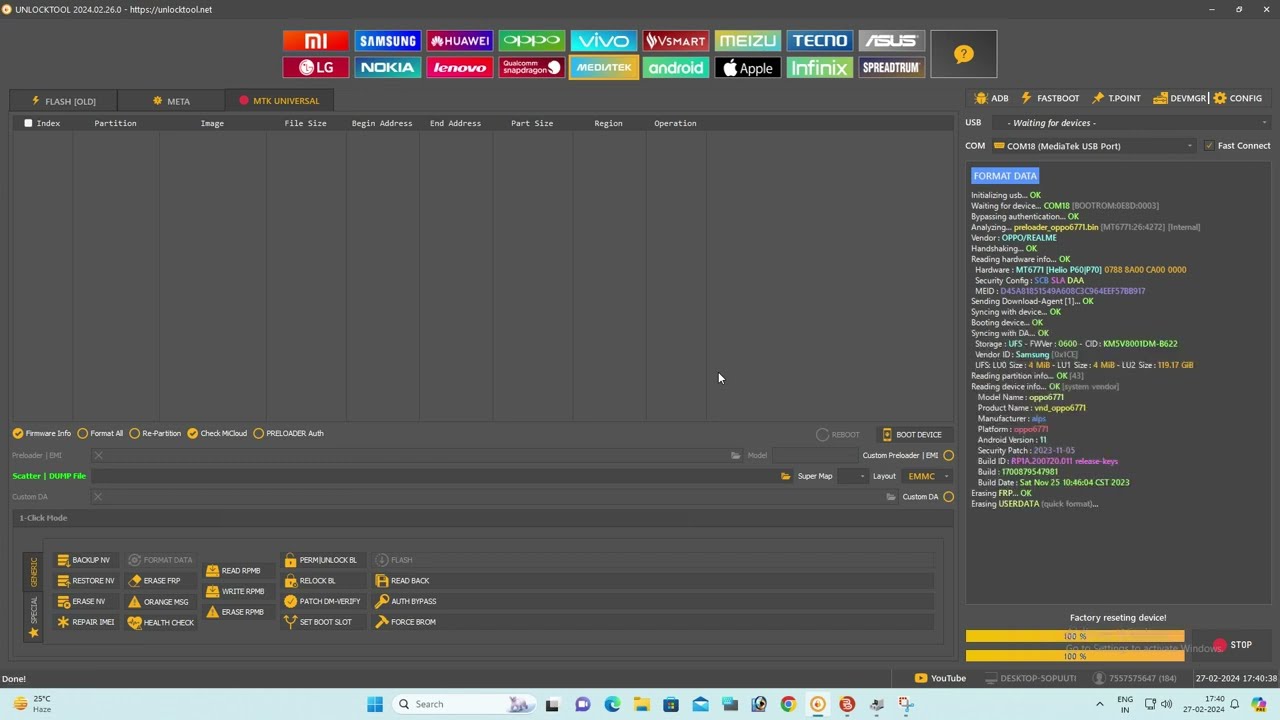Enable the Format All option
1280x720 pixels.
pos(83,434)
